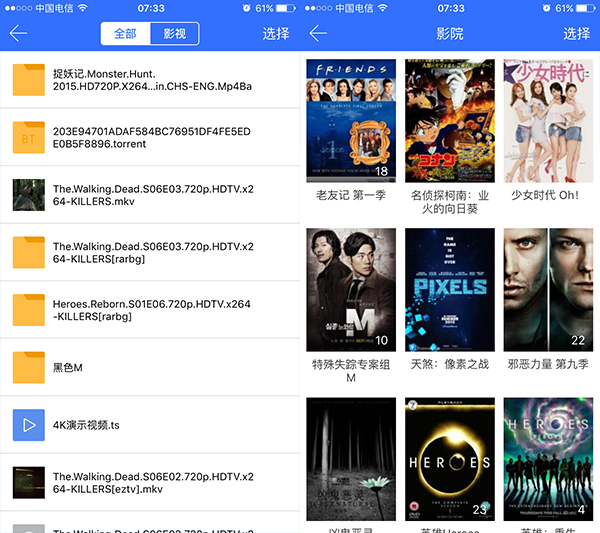Viewport: 600px width, 533px height.
Task: Open 特殊失踪专案组 M poster
Action: click(350, 289)
